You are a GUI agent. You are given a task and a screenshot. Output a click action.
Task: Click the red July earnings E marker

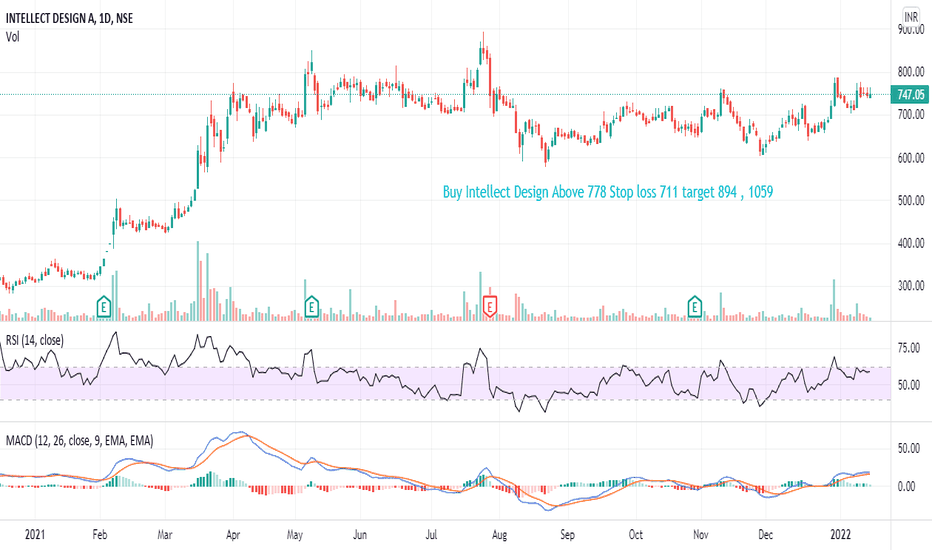pyautogui.click(x=490, y=307)
